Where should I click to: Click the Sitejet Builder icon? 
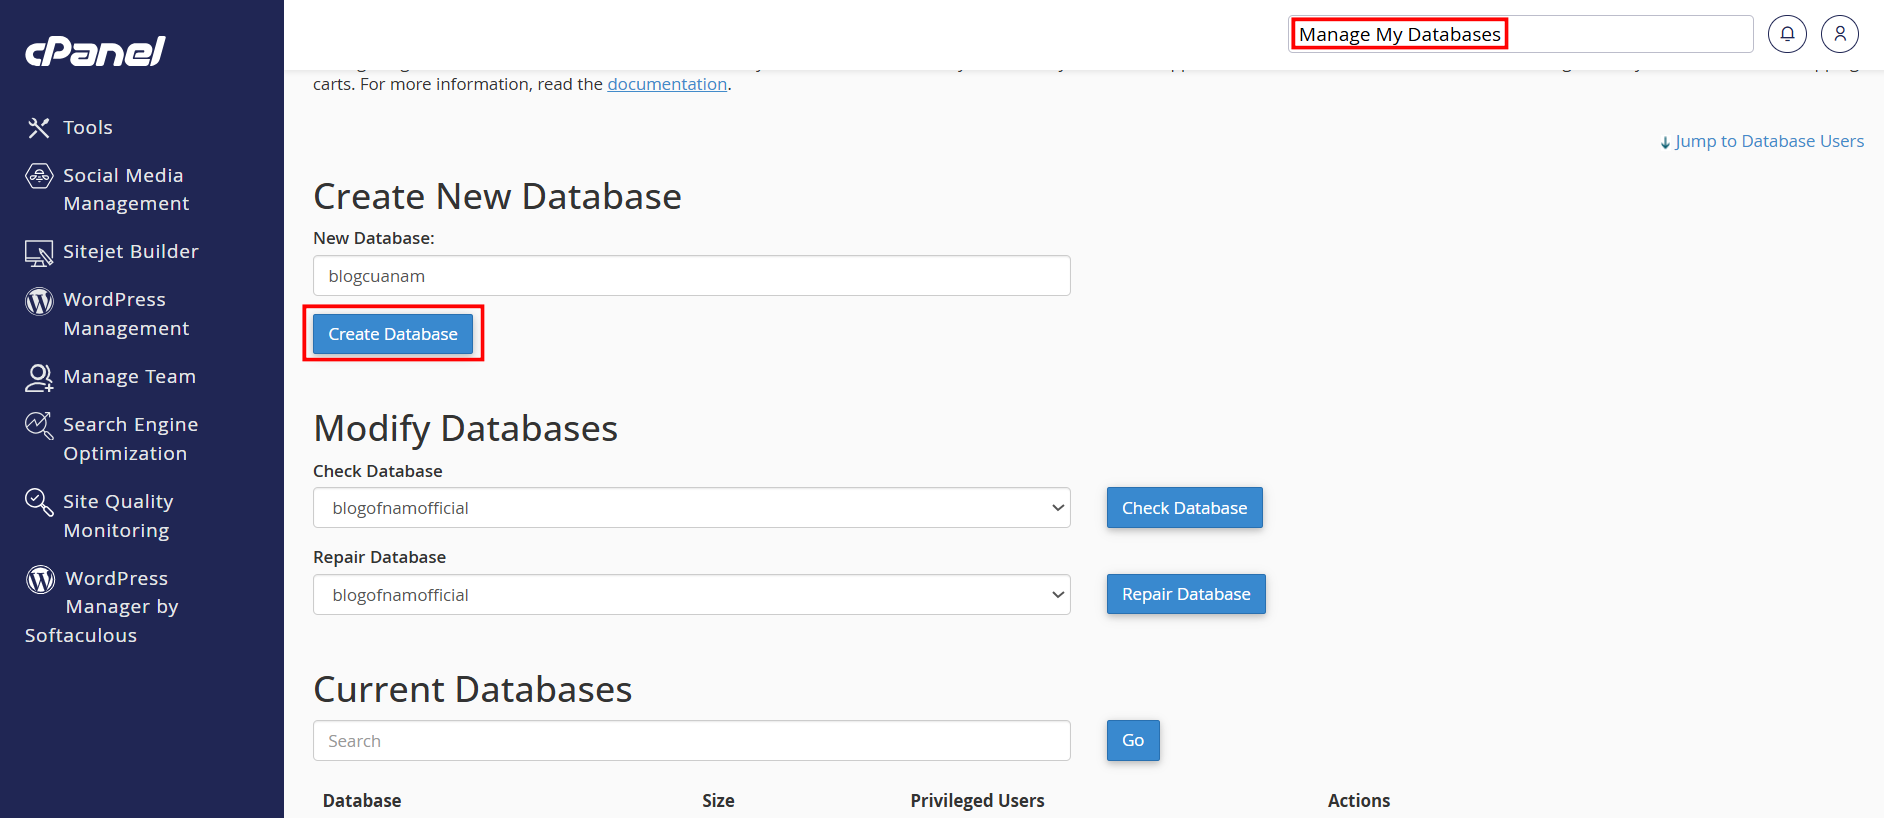[x=39, y=253]
